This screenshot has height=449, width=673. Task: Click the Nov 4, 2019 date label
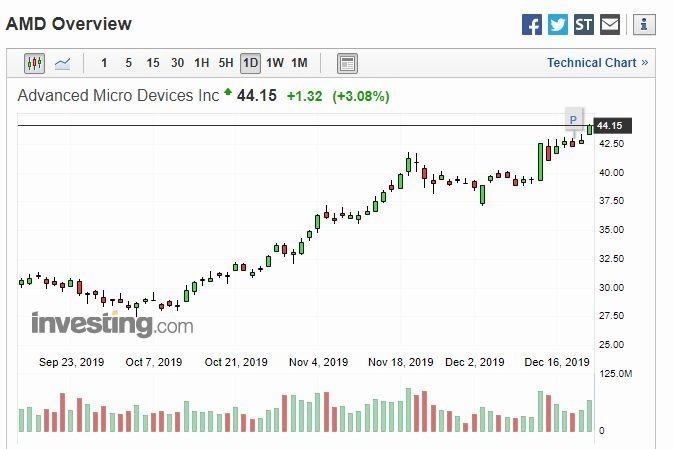point(318,362)
